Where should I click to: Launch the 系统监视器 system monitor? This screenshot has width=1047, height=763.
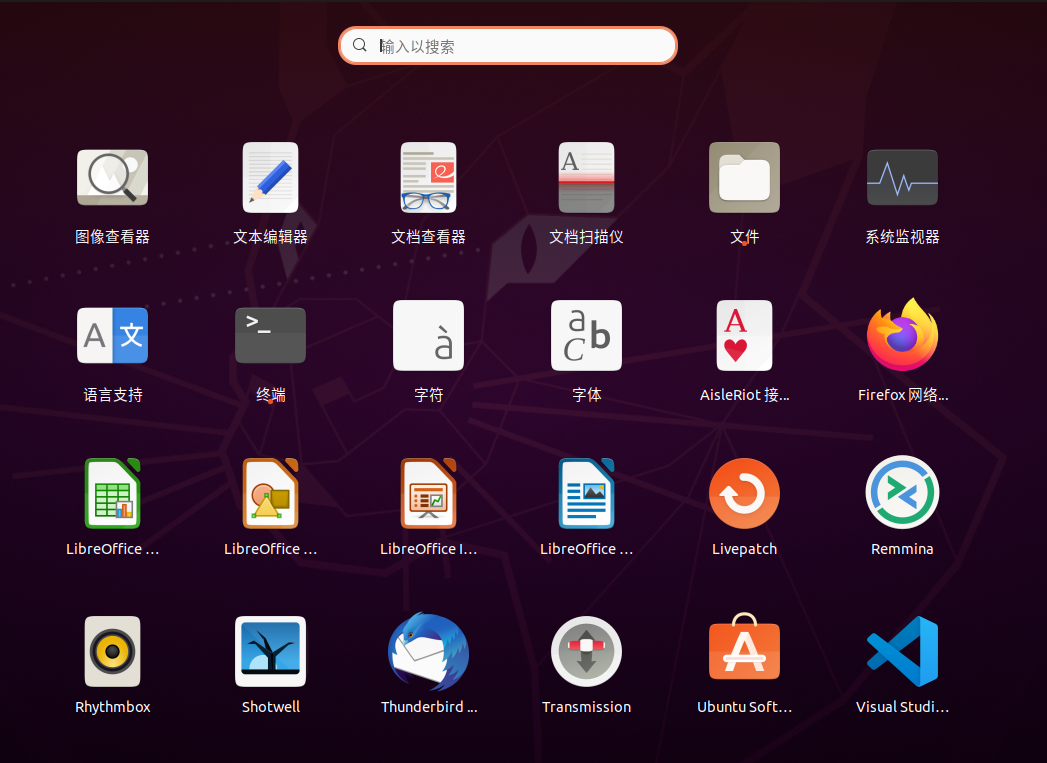tap(902, 178)
